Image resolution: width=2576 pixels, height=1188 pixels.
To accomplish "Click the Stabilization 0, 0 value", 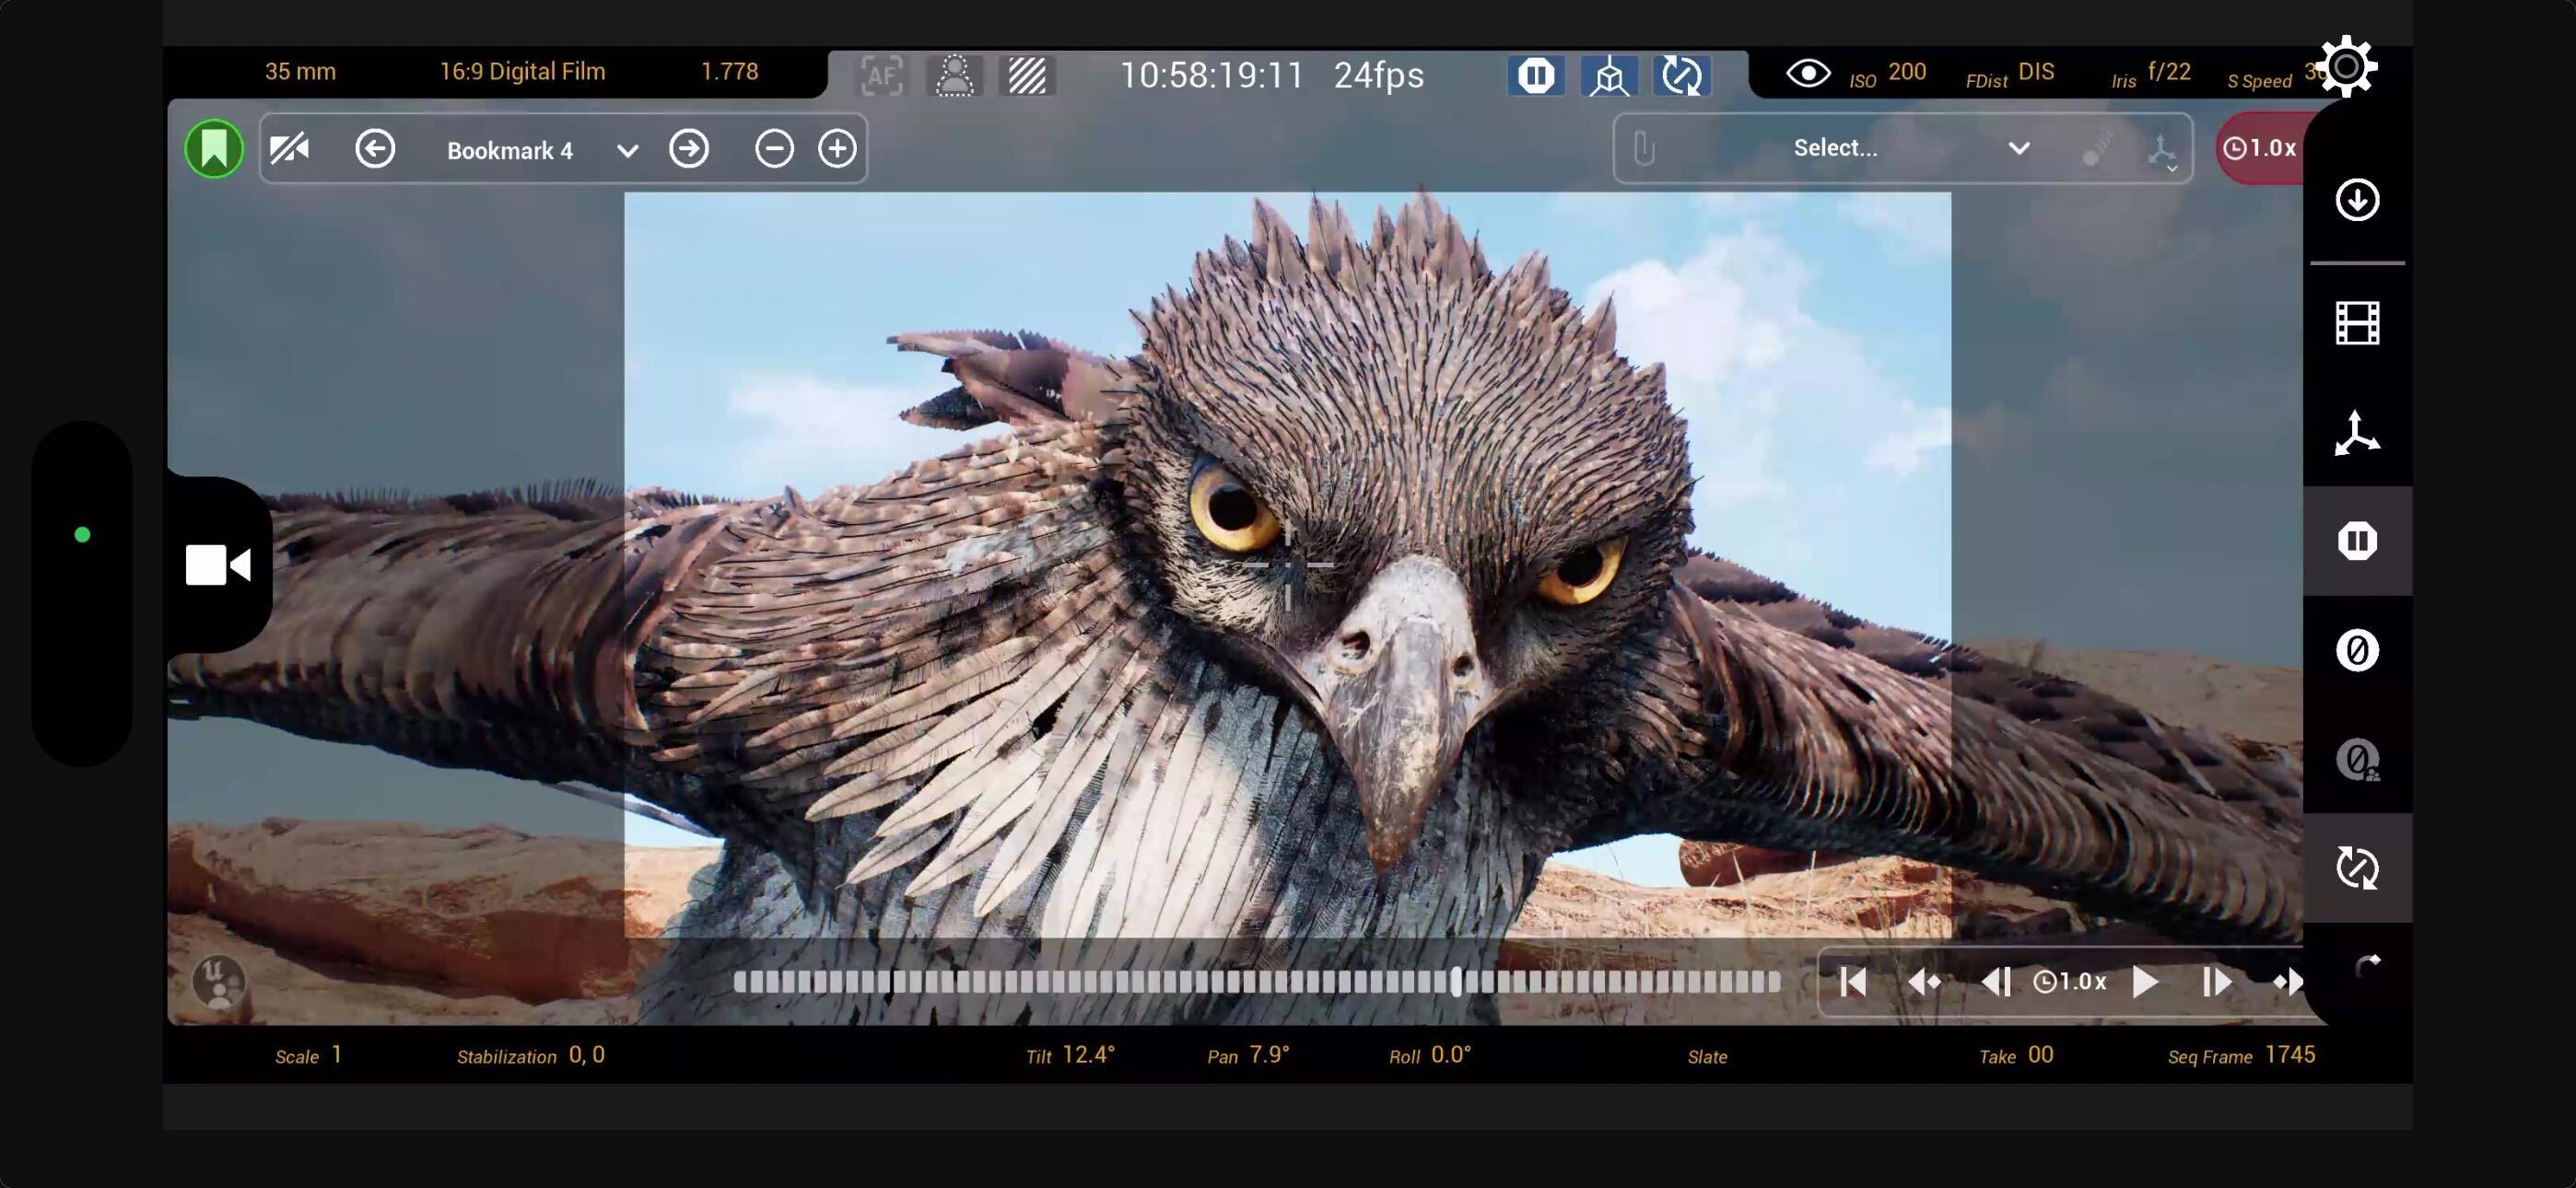I will pyautogui.click(x=530, y=1055).
